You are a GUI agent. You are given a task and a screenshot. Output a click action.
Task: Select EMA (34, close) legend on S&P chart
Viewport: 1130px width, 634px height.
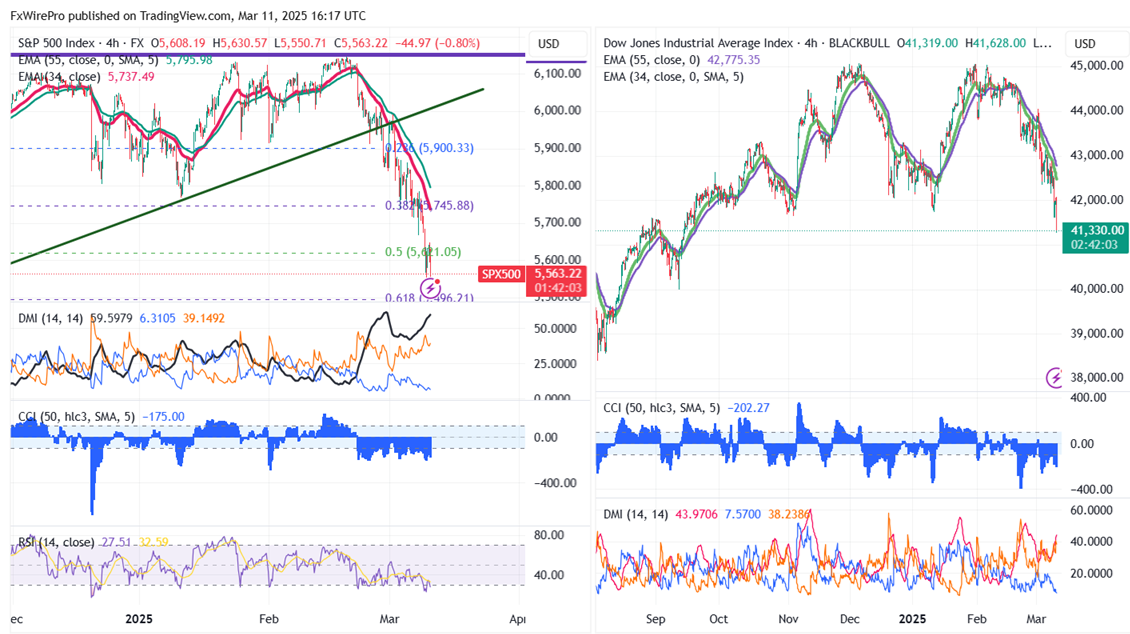59,76
